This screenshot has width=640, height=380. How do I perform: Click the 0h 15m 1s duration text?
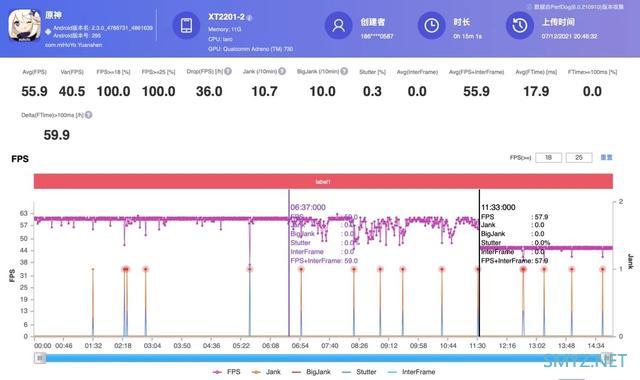[x=467, y=36]
